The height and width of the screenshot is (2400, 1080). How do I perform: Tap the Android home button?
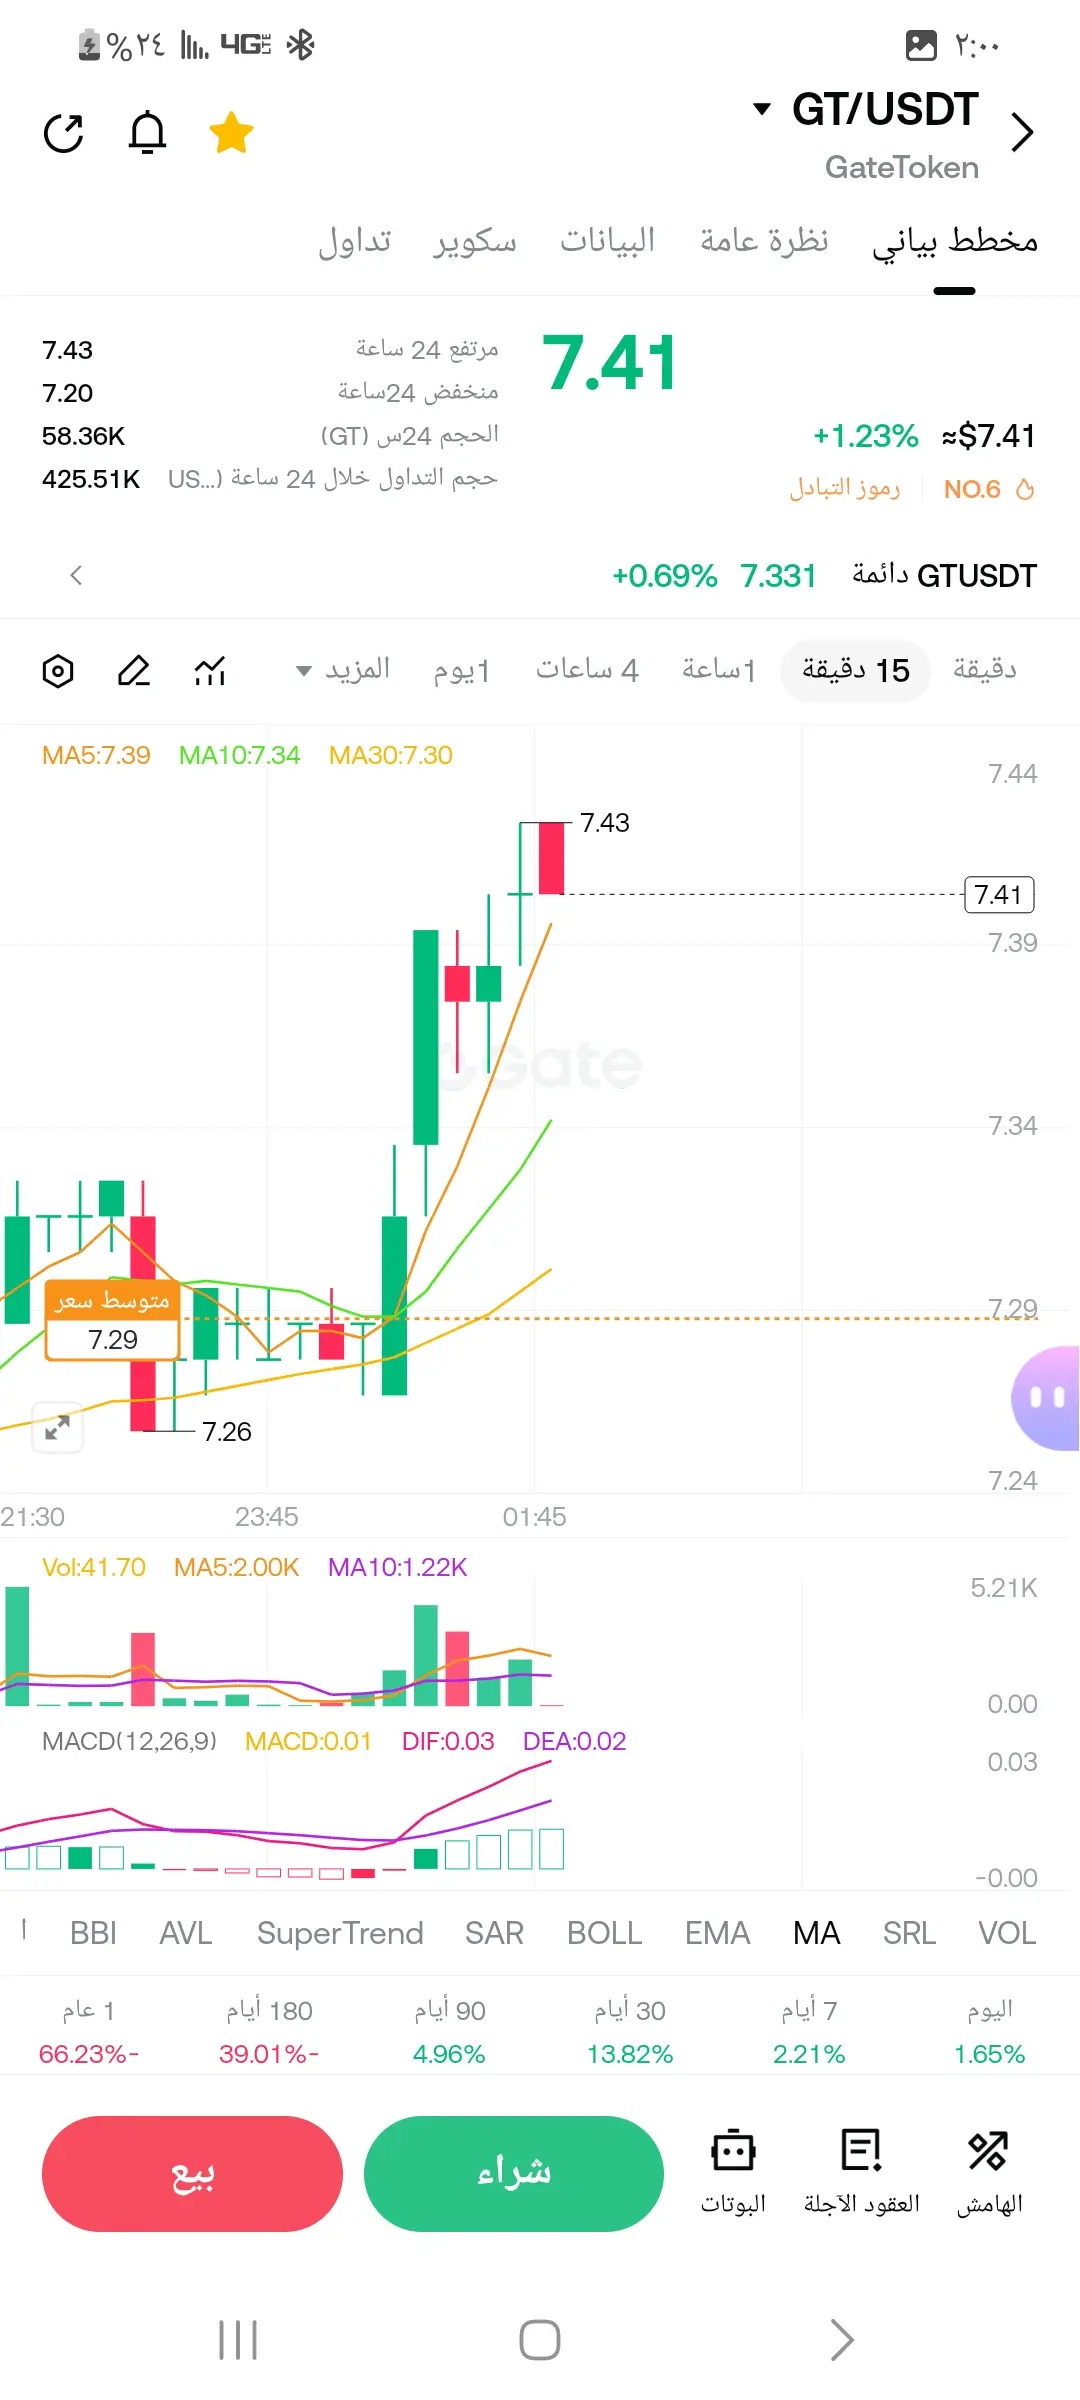540,2340
